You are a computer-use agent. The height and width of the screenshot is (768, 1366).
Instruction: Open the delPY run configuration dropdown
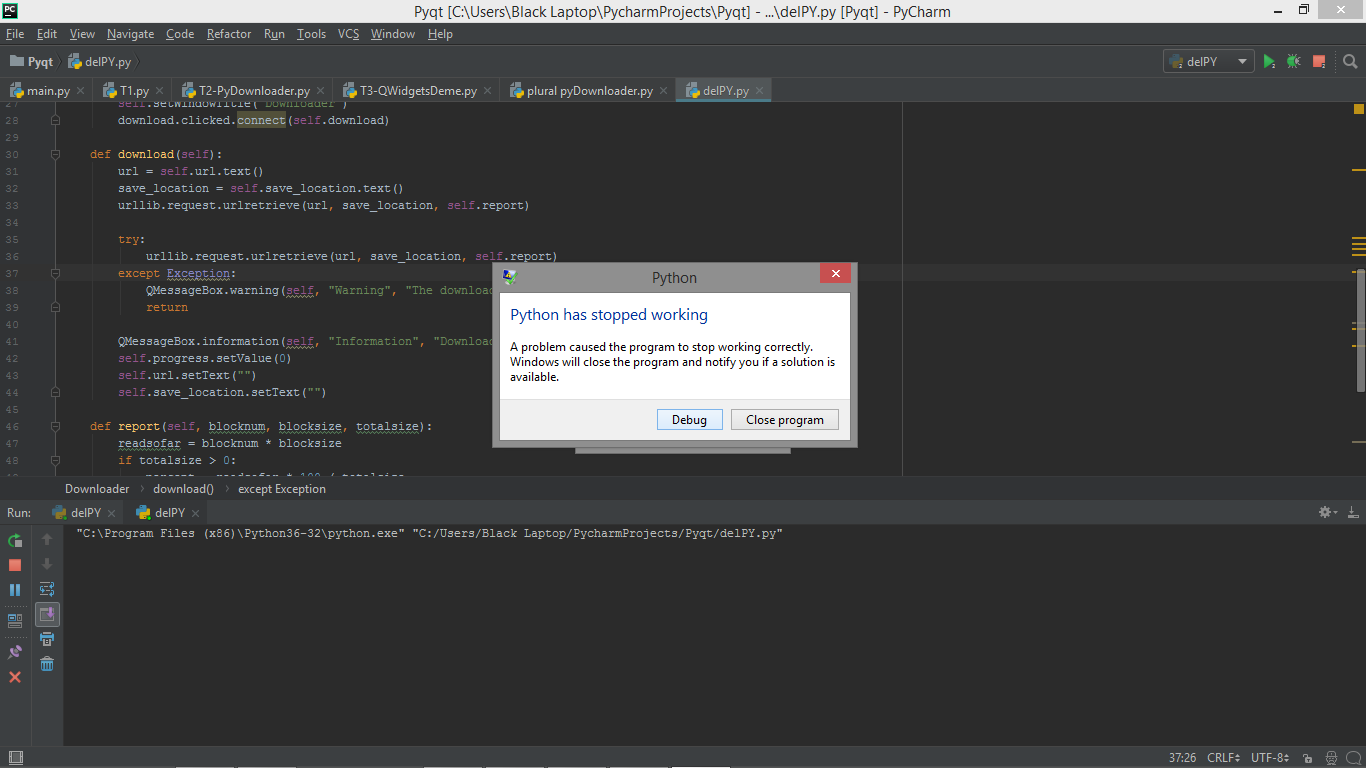(x=1209, y=62)
